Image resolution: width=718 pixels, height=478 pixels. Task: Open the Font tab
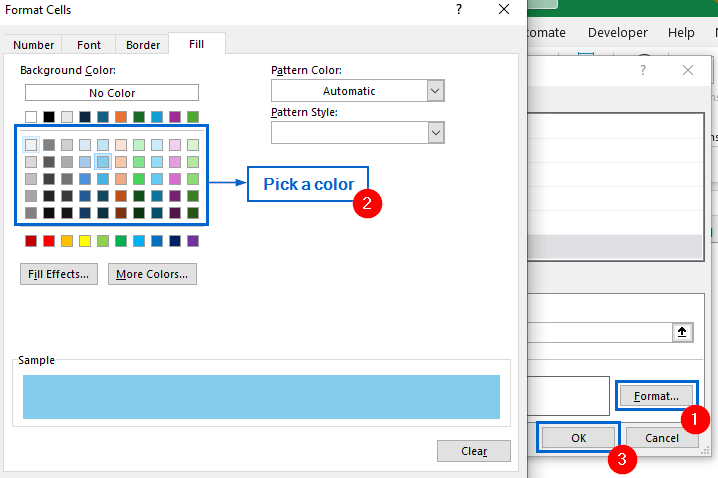coord(89,45)
